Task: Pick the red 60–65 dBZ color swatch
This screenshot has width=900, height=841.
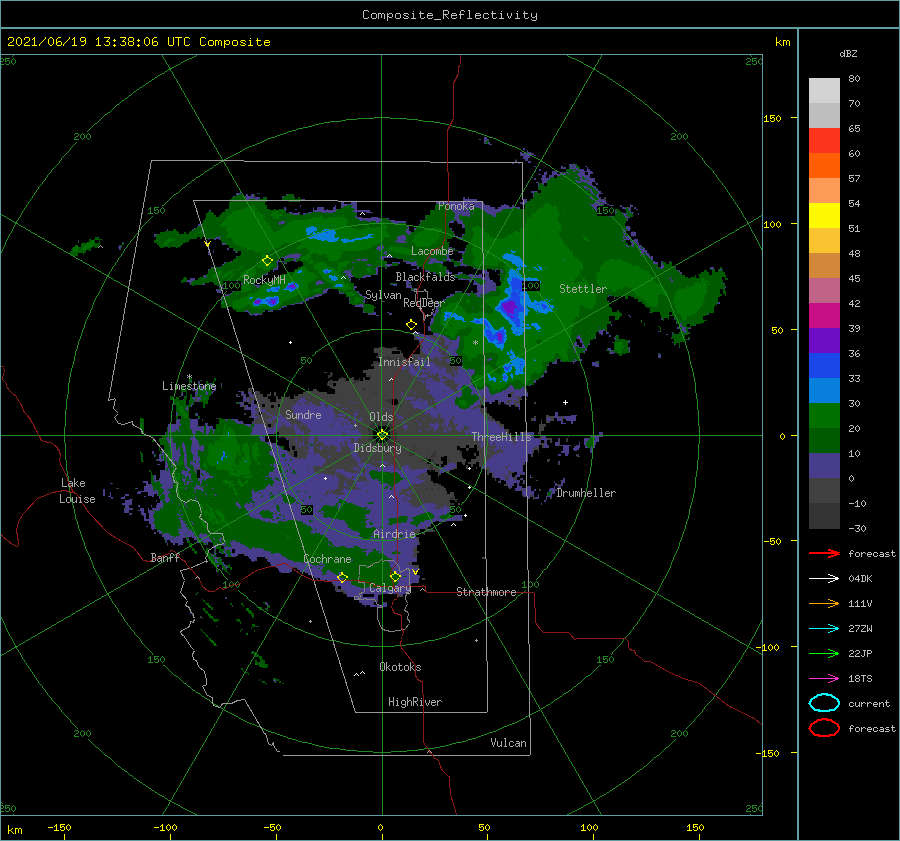Action: tap(824, 141)
